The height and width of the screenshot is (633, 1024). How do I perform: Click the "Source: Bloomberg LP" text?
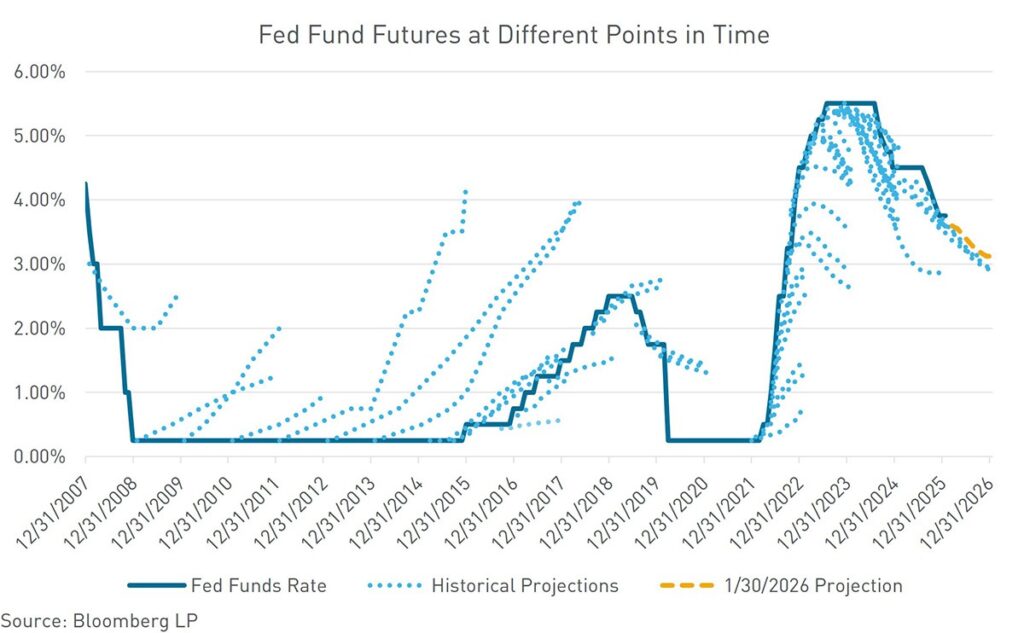[99, 618]
